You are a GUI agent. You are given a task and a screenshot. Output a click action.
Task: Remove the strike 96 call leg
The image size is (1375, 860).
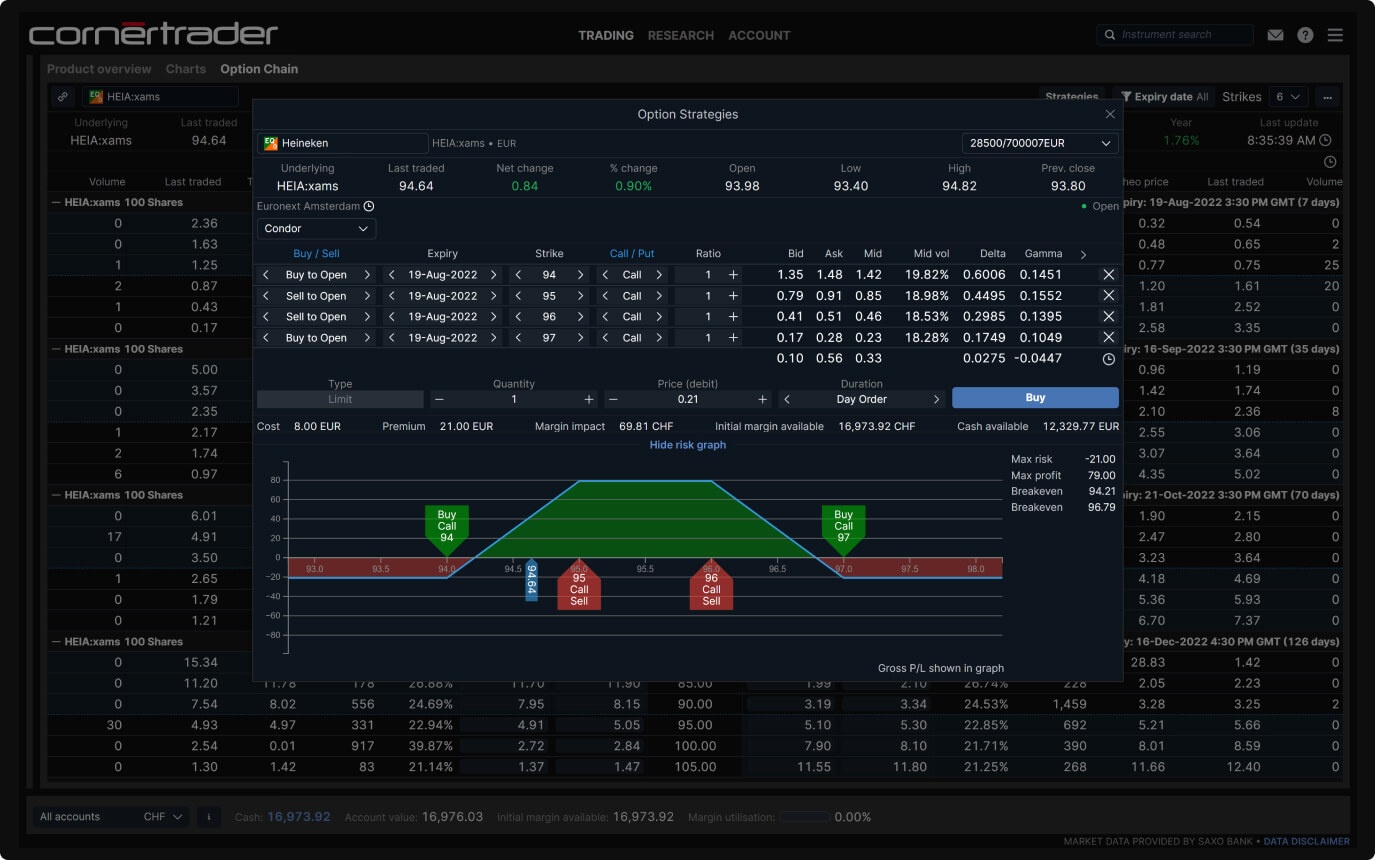click(1108, 316)
